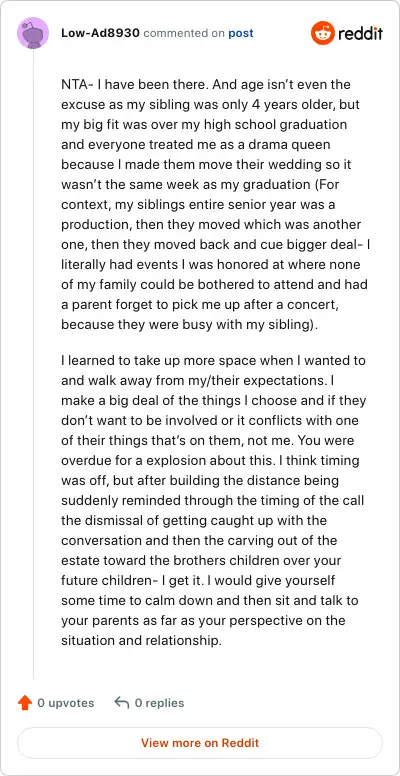Image resolution: width=400 pixels, height=776 pixels.
Task: Click 'because they were busy with my sibling)' line
Action: pyautogui.click(x=191, y=325)
